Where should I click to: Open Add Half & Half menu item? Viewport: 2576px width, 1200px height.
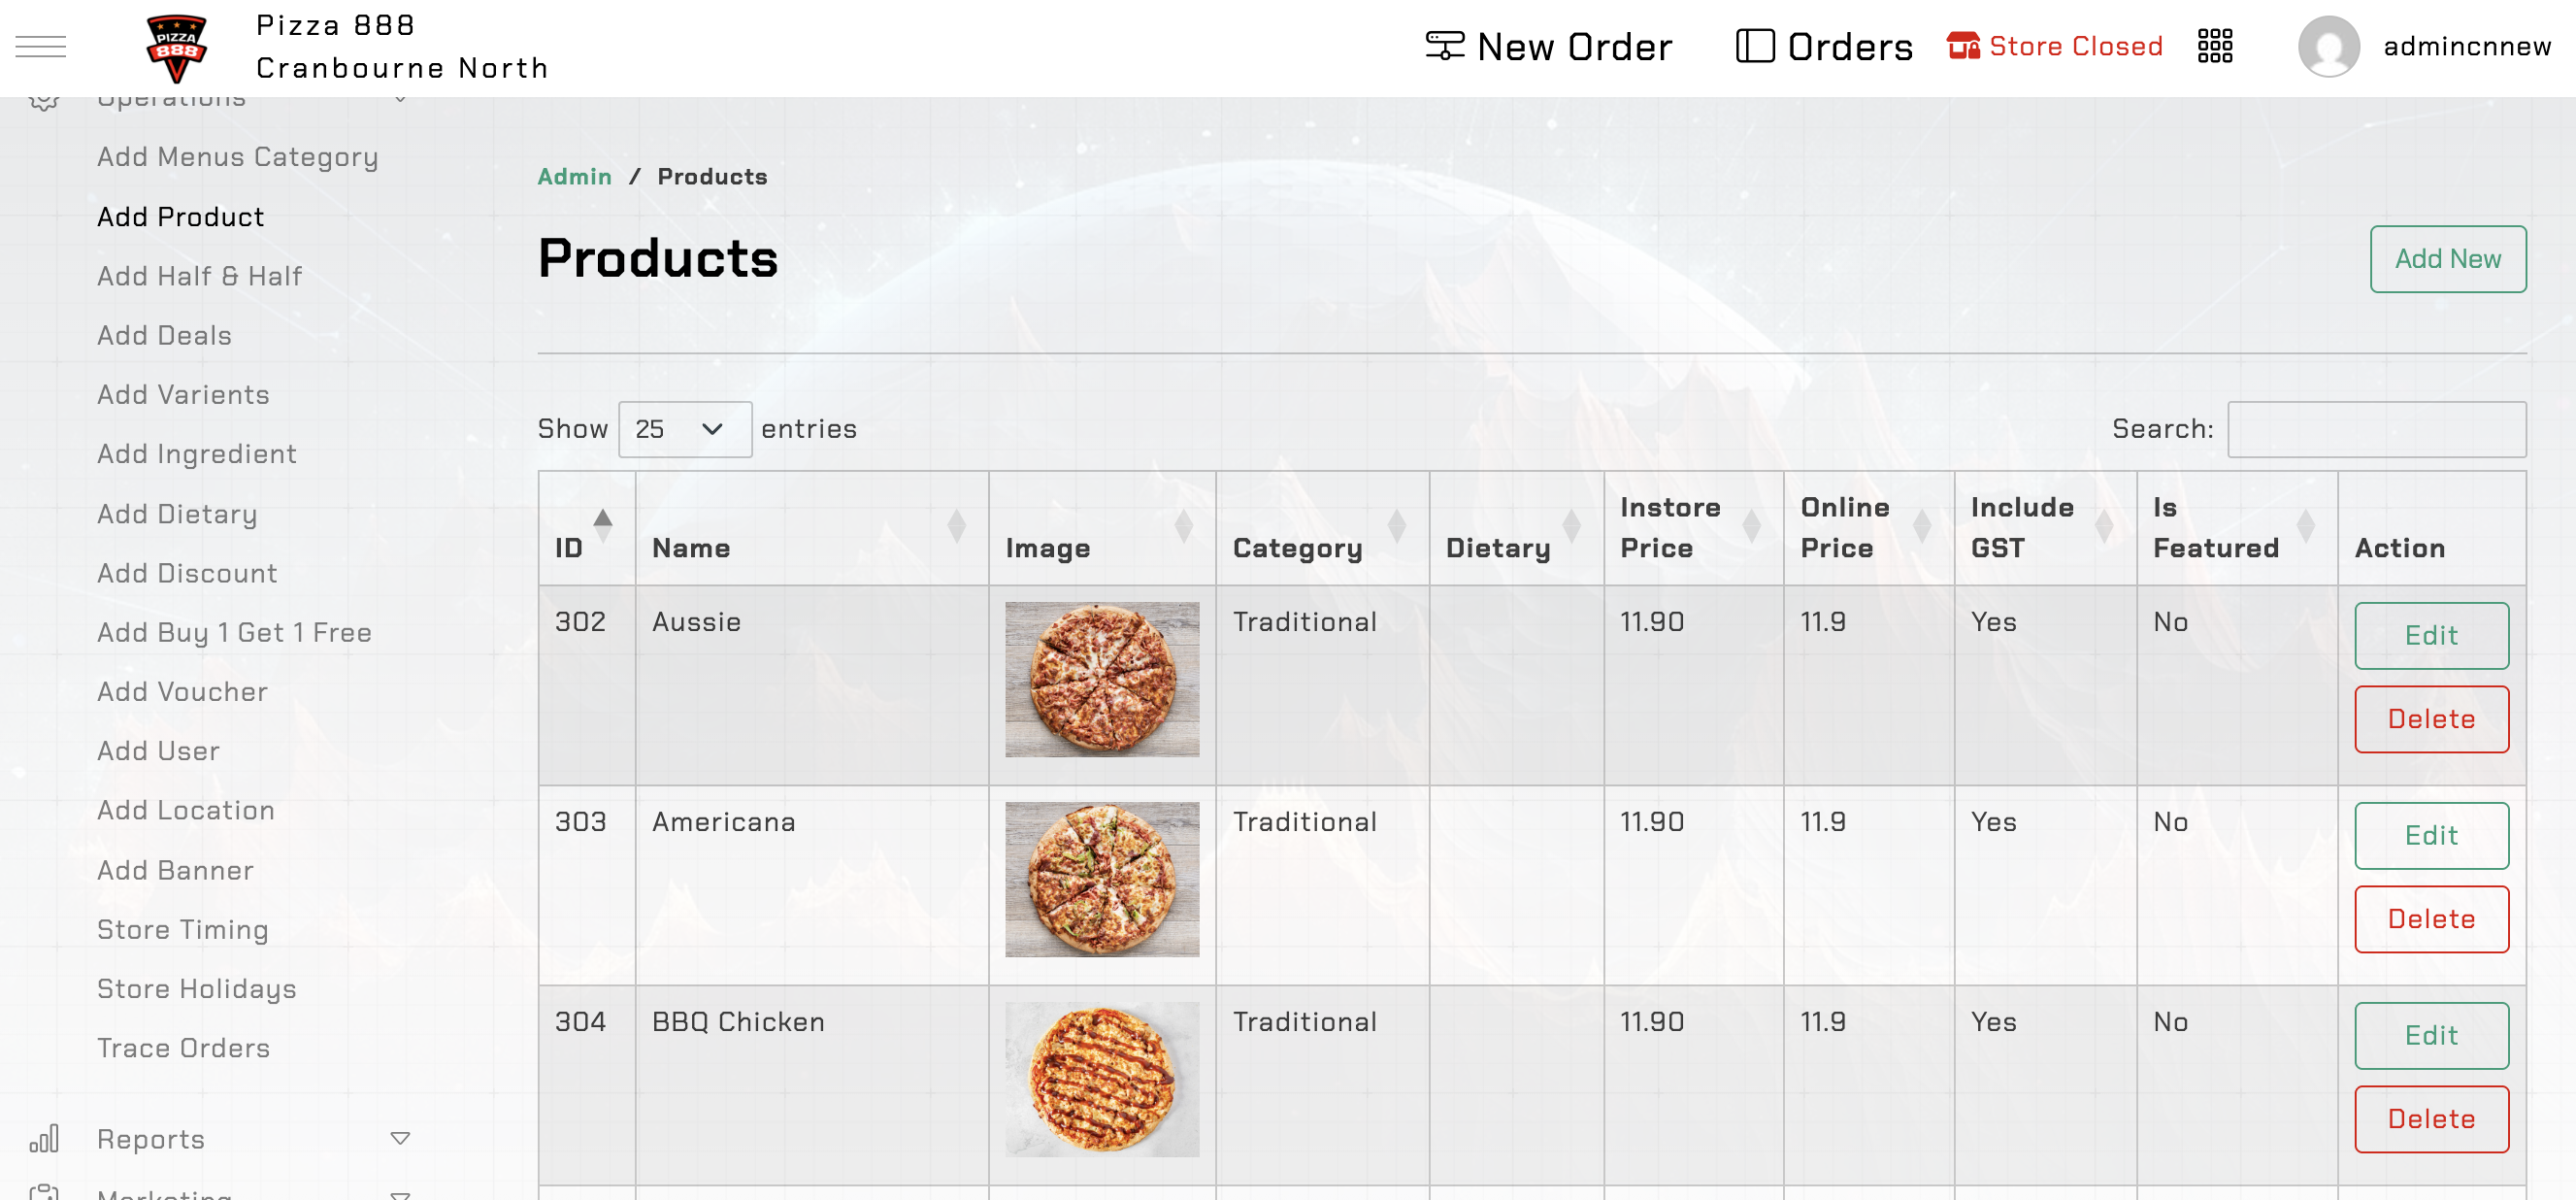pos(199,276)
